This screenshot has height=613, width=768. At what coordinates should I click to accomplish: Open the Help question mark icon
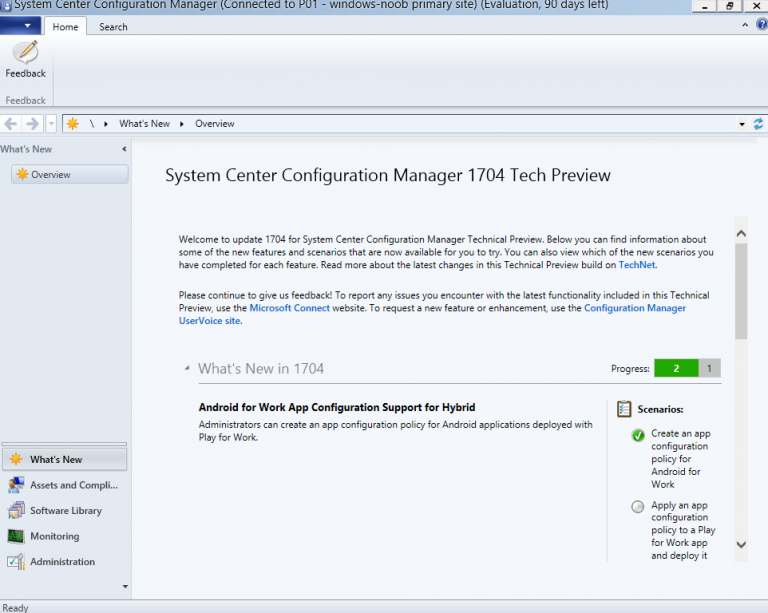click(x=762, y=24)
